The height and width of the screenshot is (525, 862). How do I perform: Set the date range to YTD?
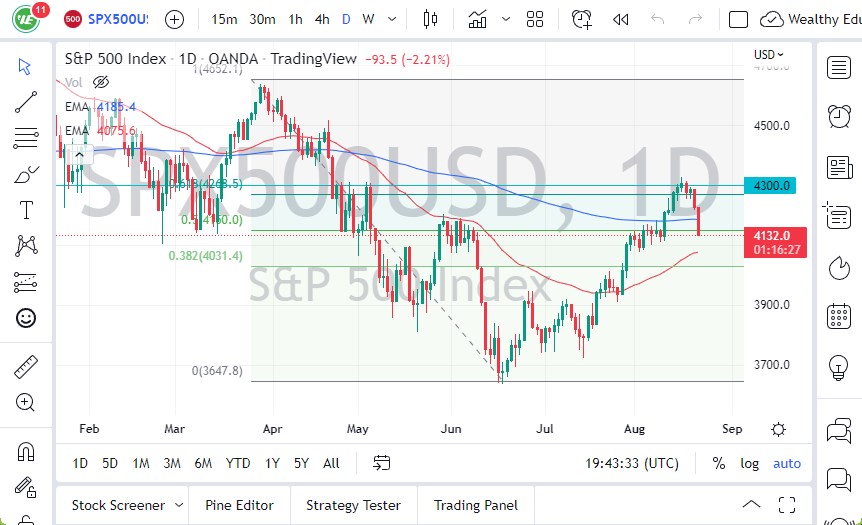coord(238,463)
